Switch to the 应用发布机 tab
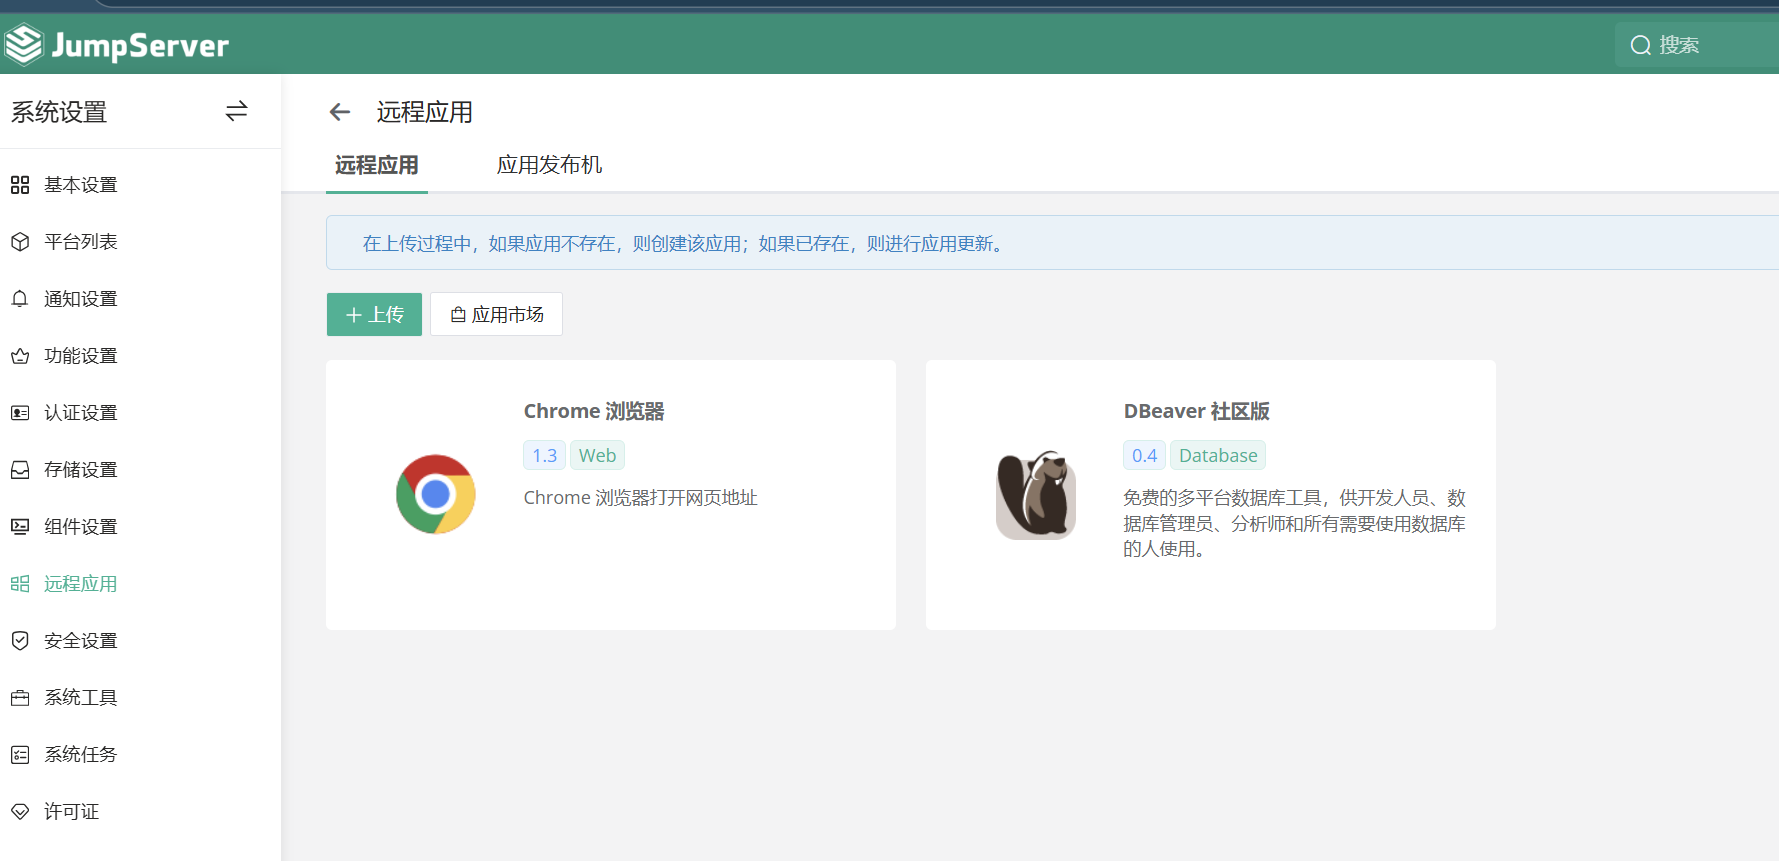Screen dimensions: 1779x861 coord(549,165)
